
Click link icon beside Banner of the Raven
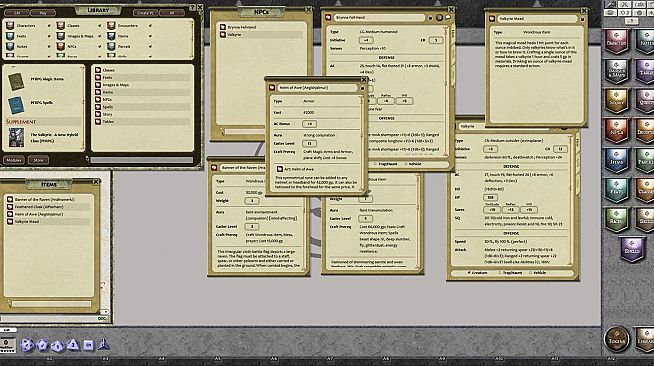(x=10, y=199)
